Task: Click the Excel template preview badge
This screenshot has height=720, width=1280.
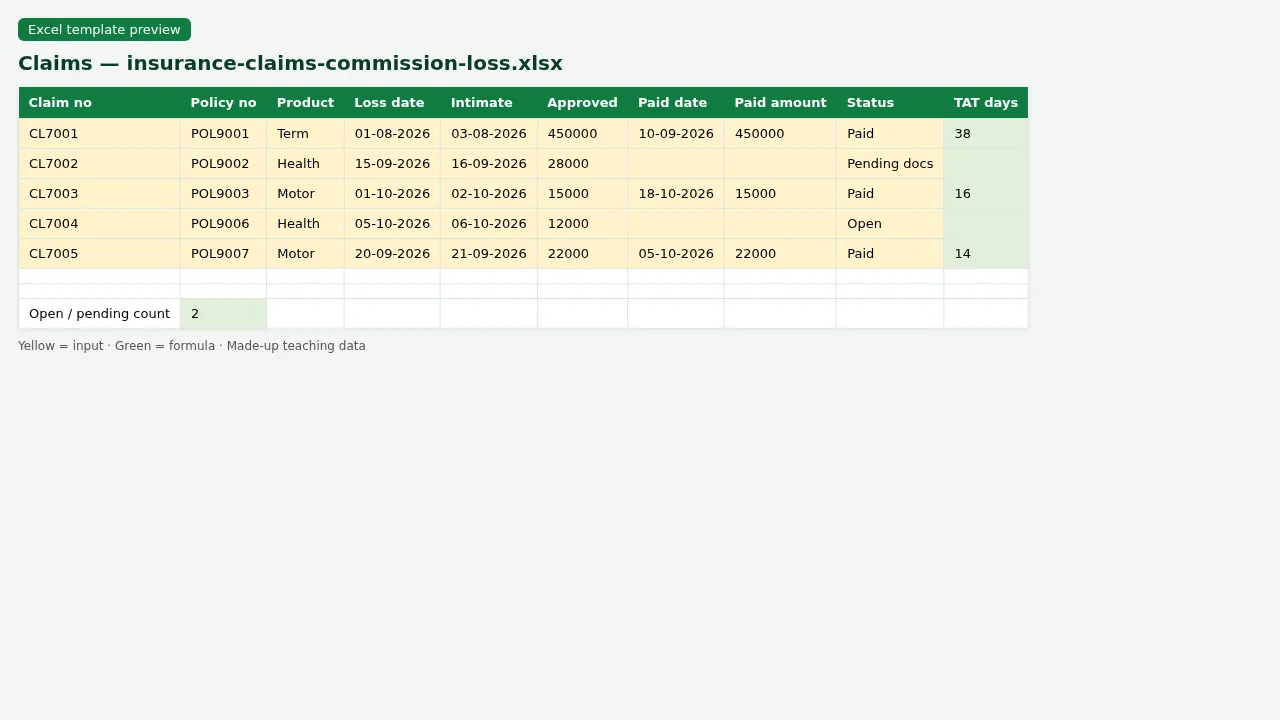Action: coord(104,30)
